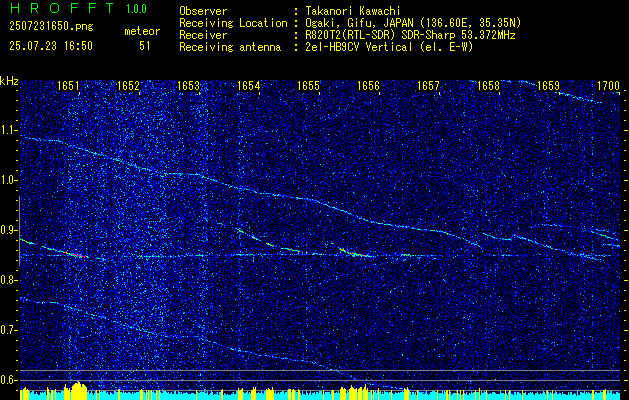Click the meteor count 51

click(x=145, y=46)
